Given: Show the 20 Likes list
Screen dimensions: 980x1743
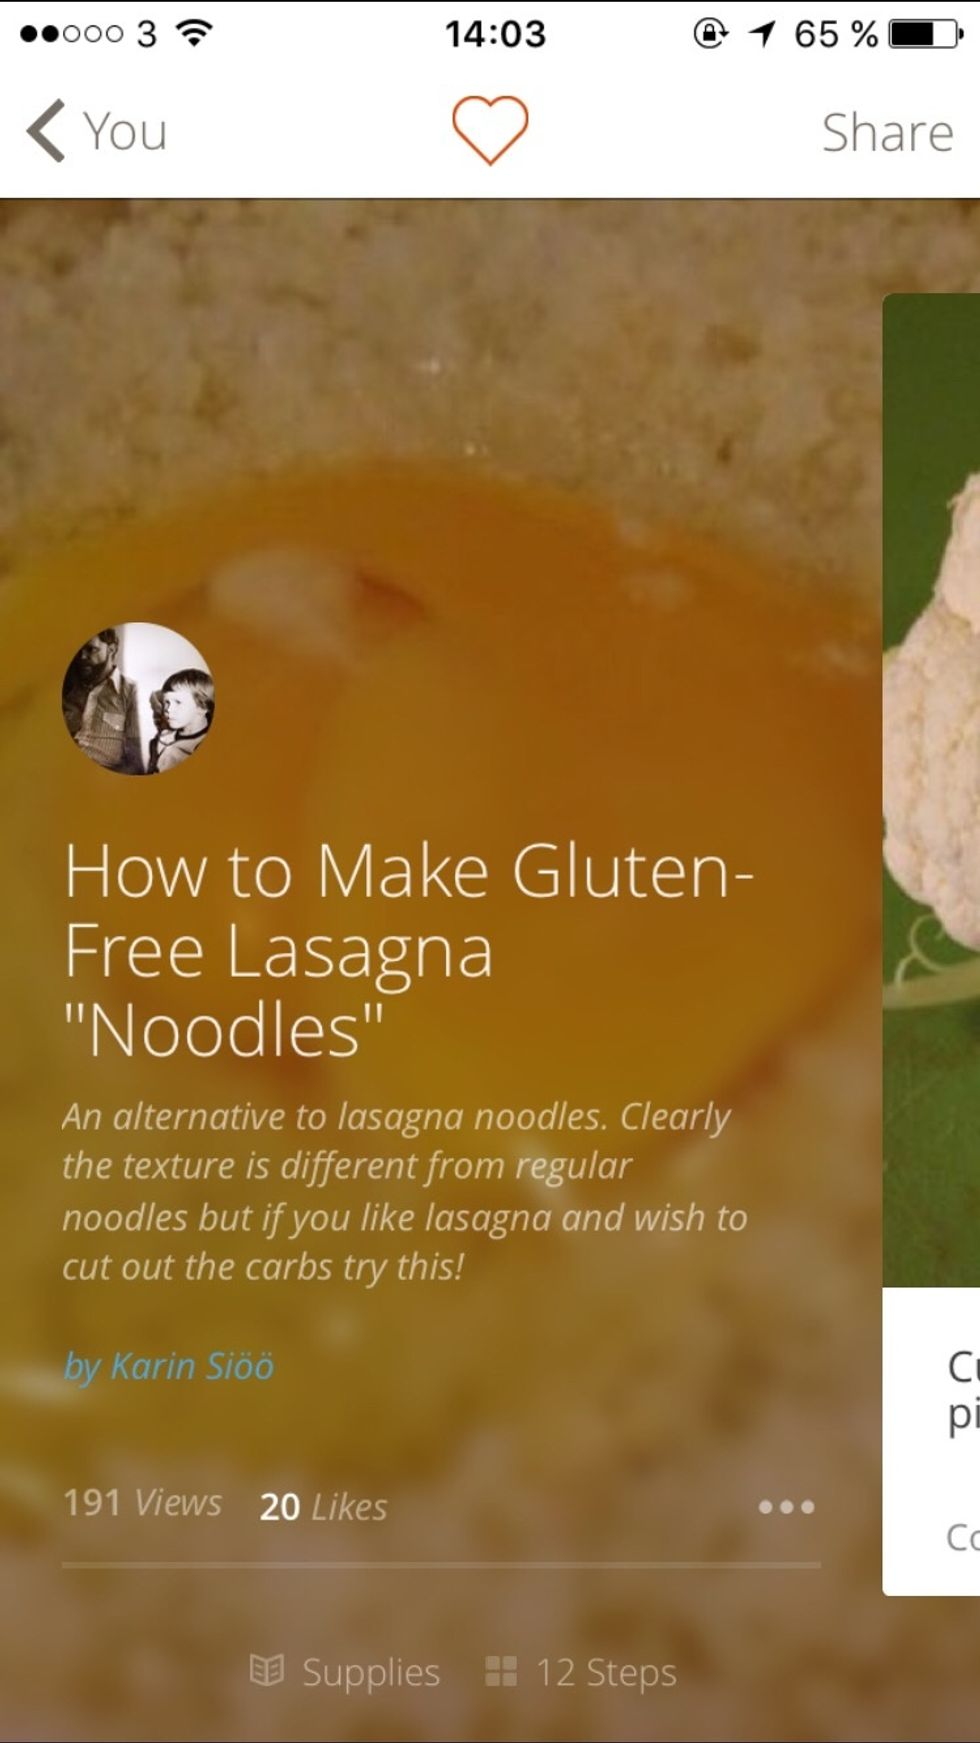Looking at the screenshot, I should 323,1506.
